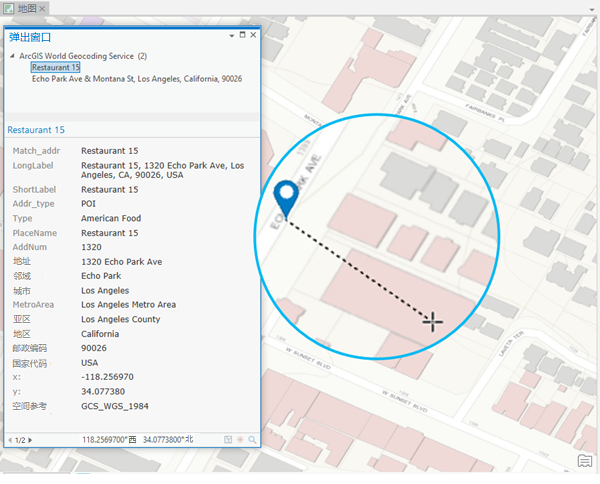Image resolution: width=600 pixels, height=484 pixels.
Task: Go to the previous popup result arrow
Action: coord(10,440)
